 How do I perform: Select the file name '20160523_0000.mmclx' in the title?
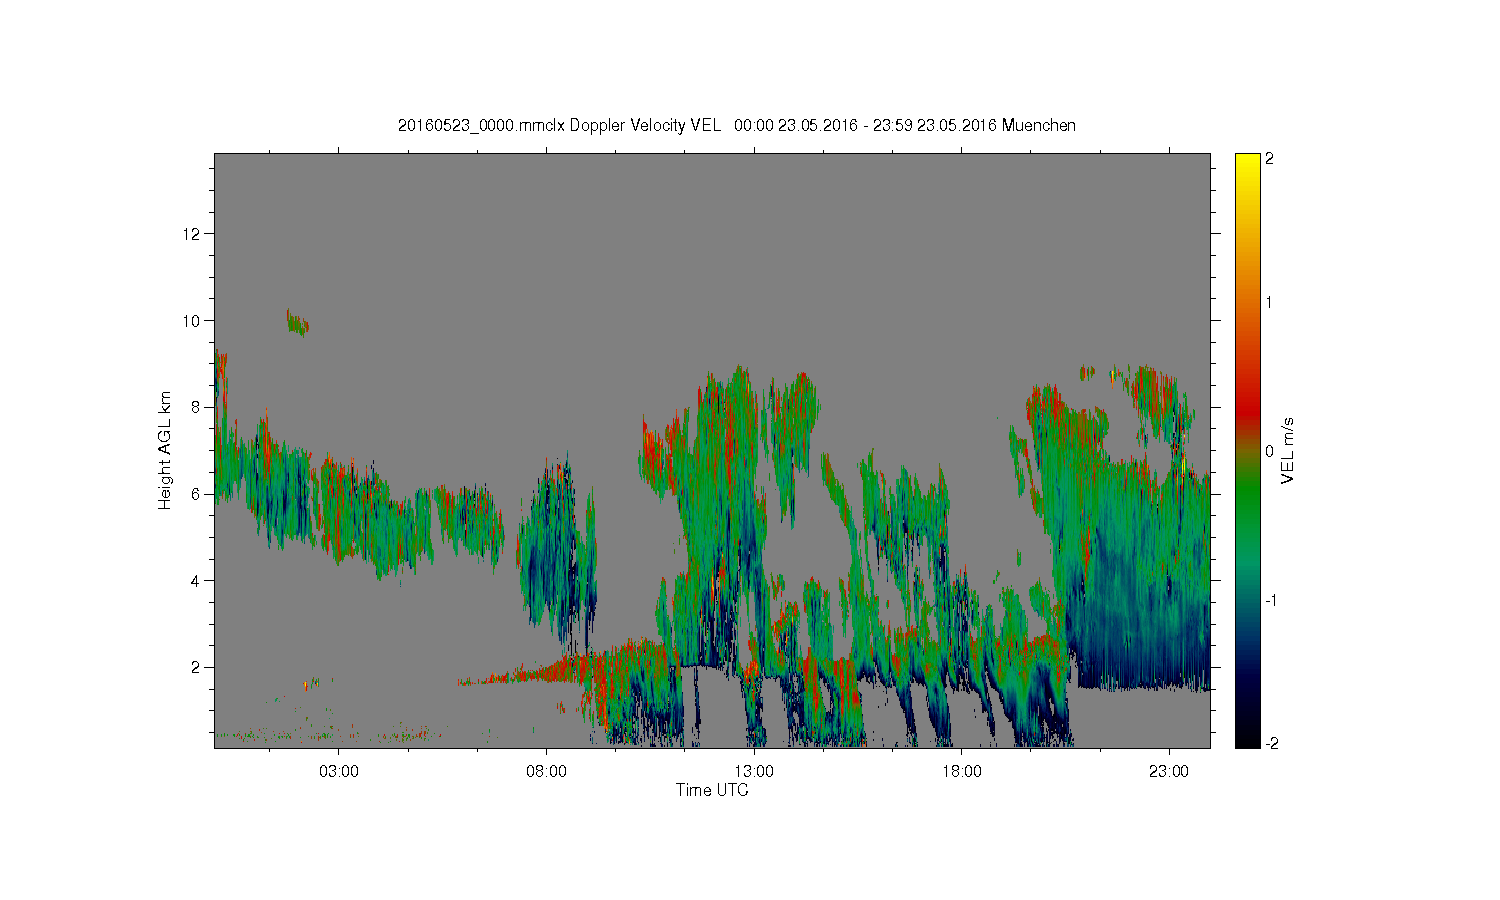482,126
